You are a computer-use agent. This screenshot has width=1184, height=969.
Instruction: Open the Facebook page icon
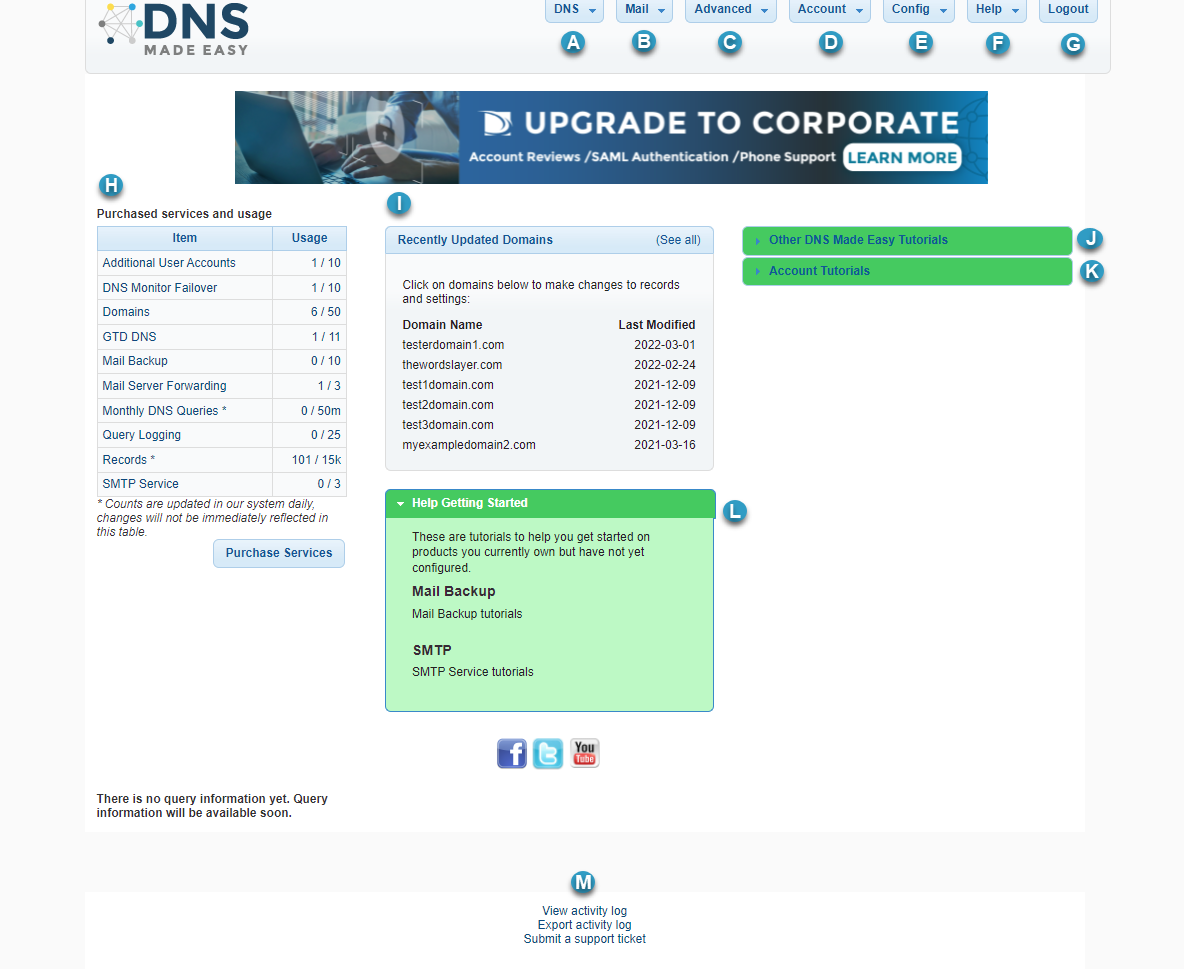(511, 753)
